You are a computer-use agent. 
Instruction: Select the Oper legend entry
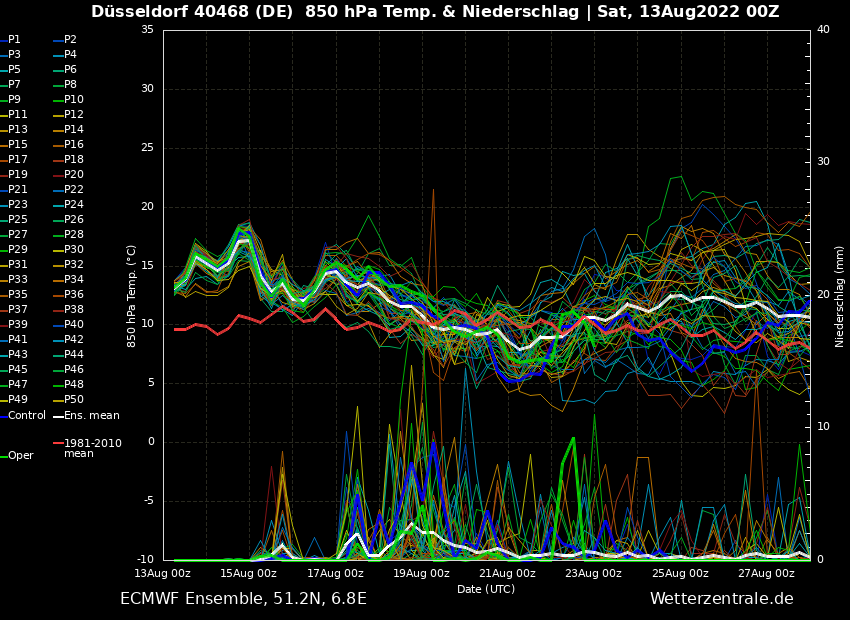click(x=20, y=455)
